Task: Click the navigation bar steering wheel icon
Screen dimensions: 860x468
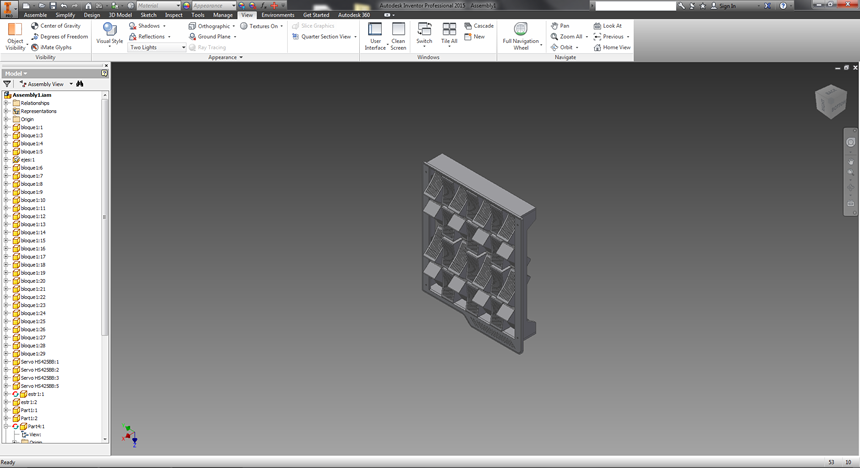Action: tap(851, 142)
